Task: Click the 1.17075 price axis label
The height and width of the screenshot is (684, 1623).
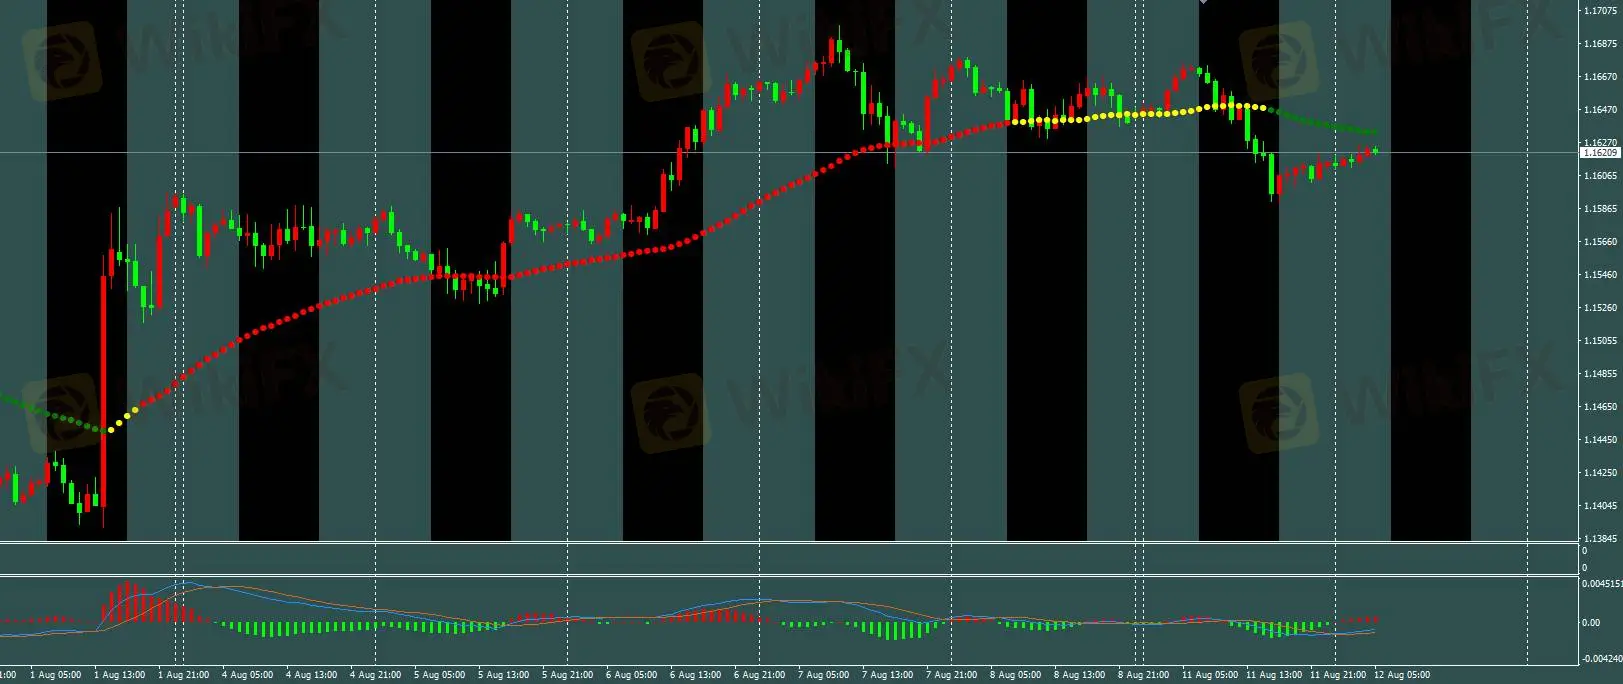Action: pos(1601,11)
